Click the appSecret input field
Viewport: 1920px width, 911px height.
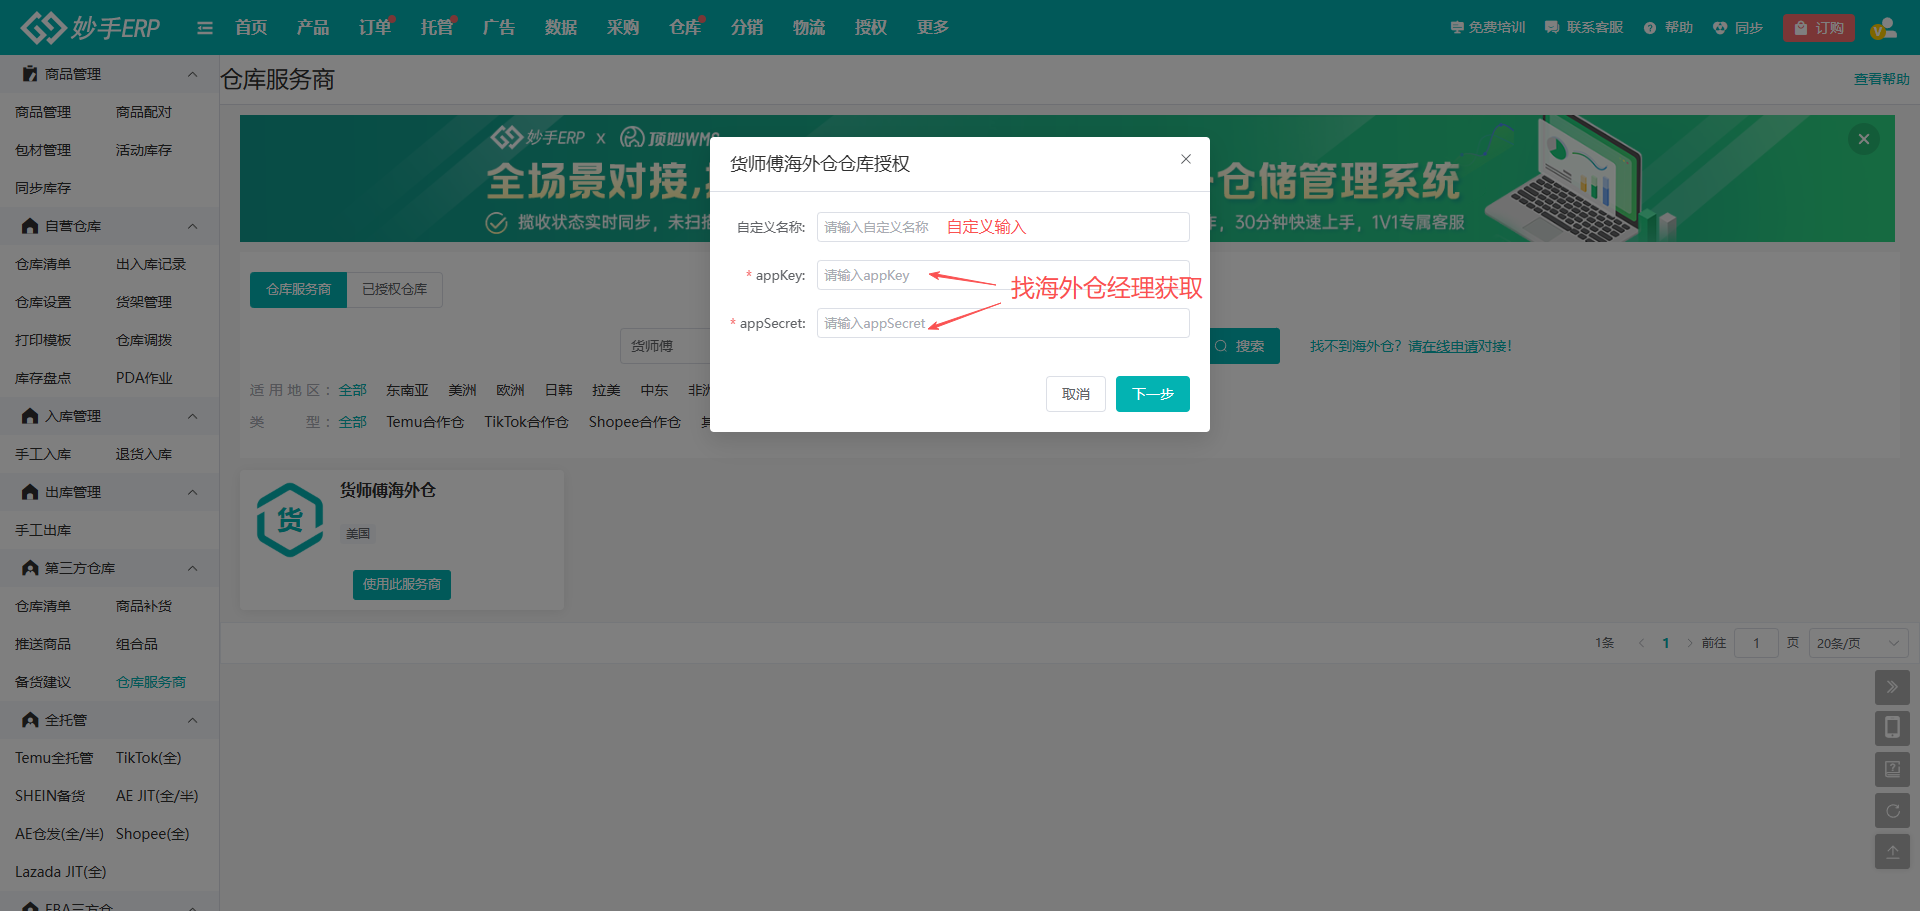click(x=1002, y=323)
